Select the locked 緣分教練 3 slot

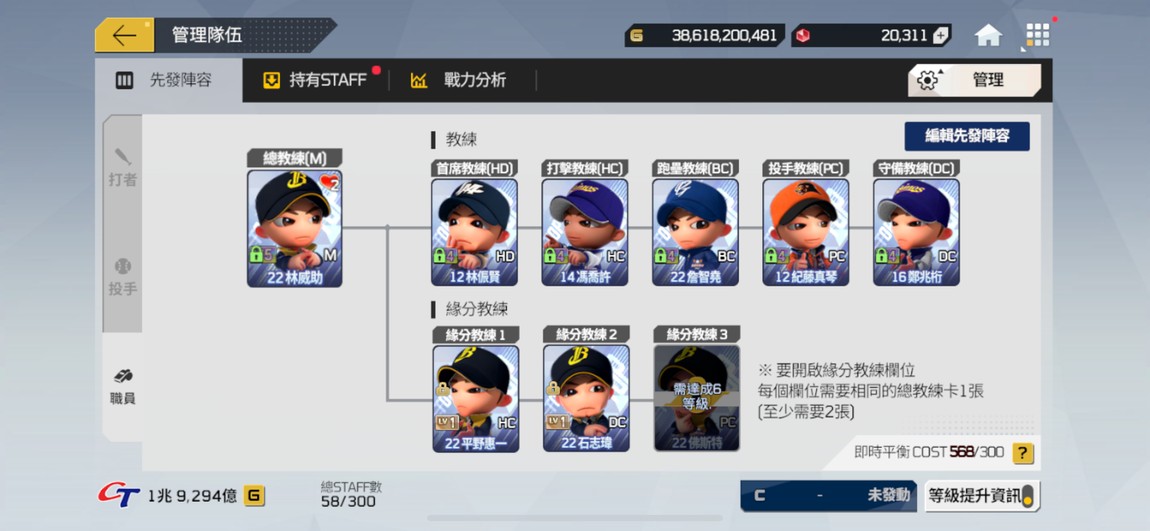(x=696, y=398)
